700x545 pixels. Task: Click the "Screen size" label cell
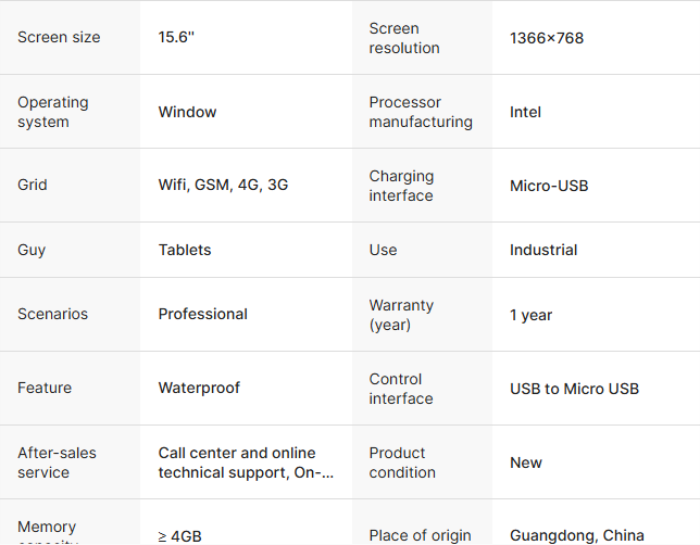coord(59,38)
